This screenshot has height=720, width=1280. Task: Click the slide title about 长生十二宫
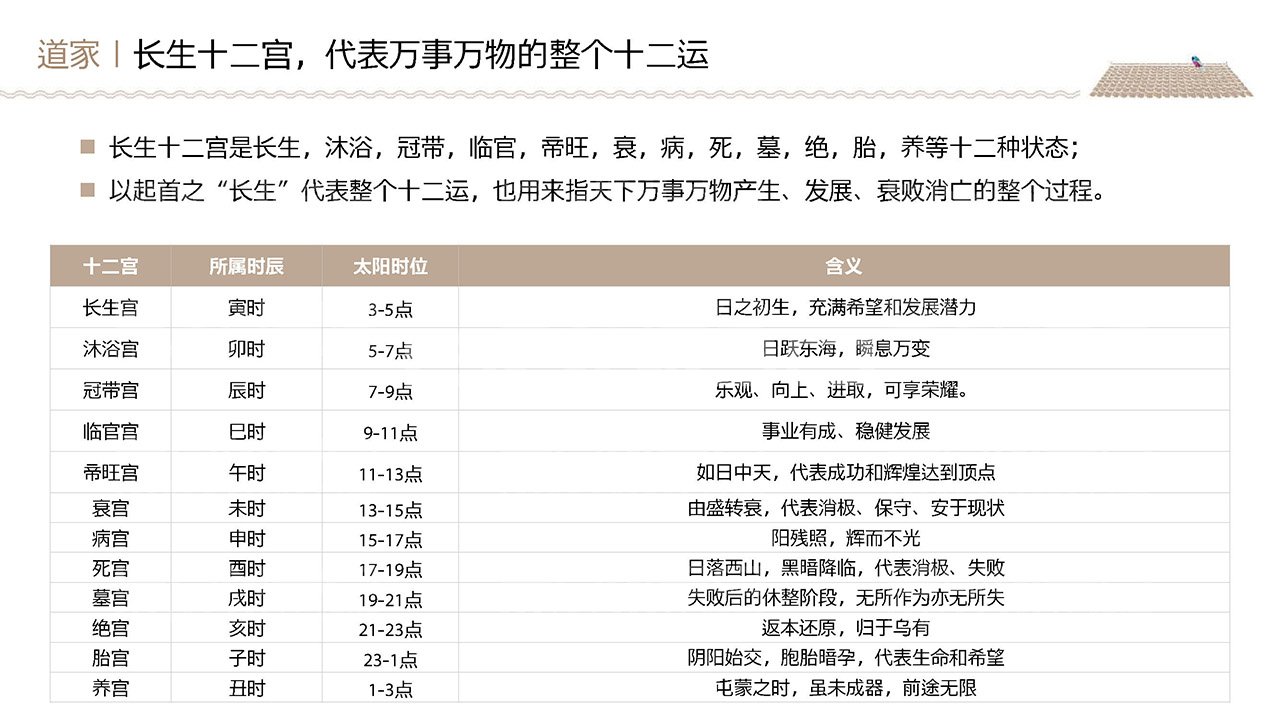pyautogui.click(x=421, y=55)
